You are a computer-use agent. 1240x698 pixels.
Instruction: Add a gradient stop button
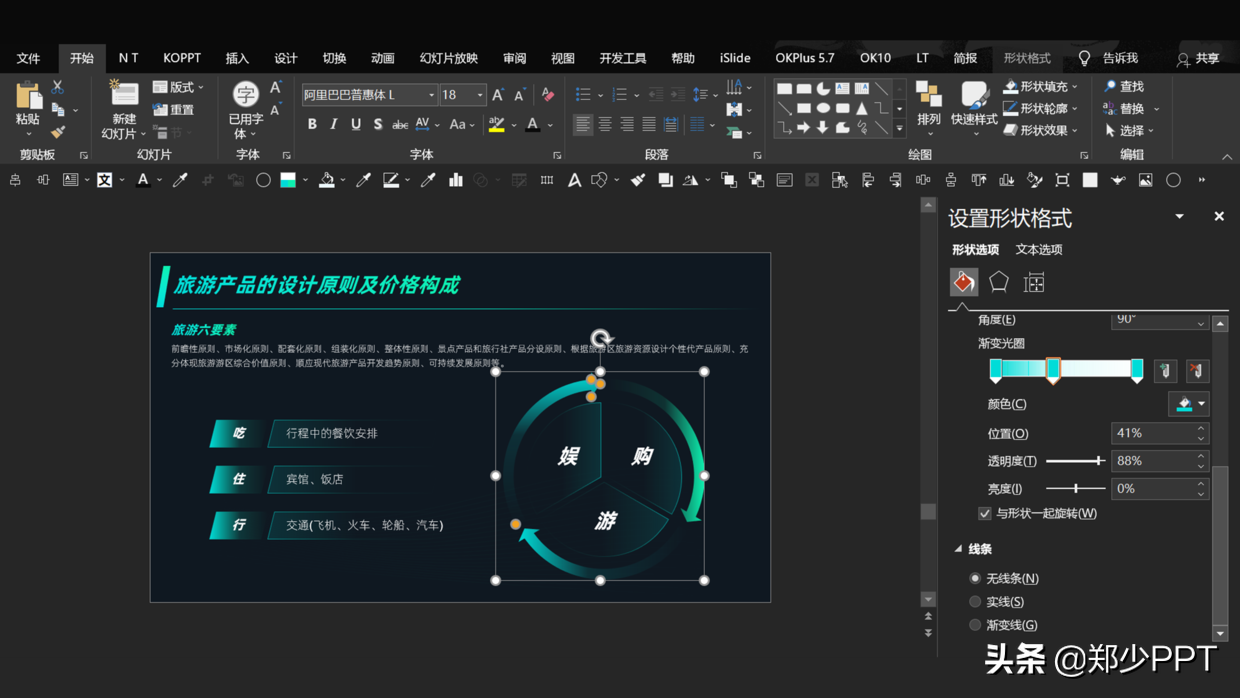coord(1165,371)
